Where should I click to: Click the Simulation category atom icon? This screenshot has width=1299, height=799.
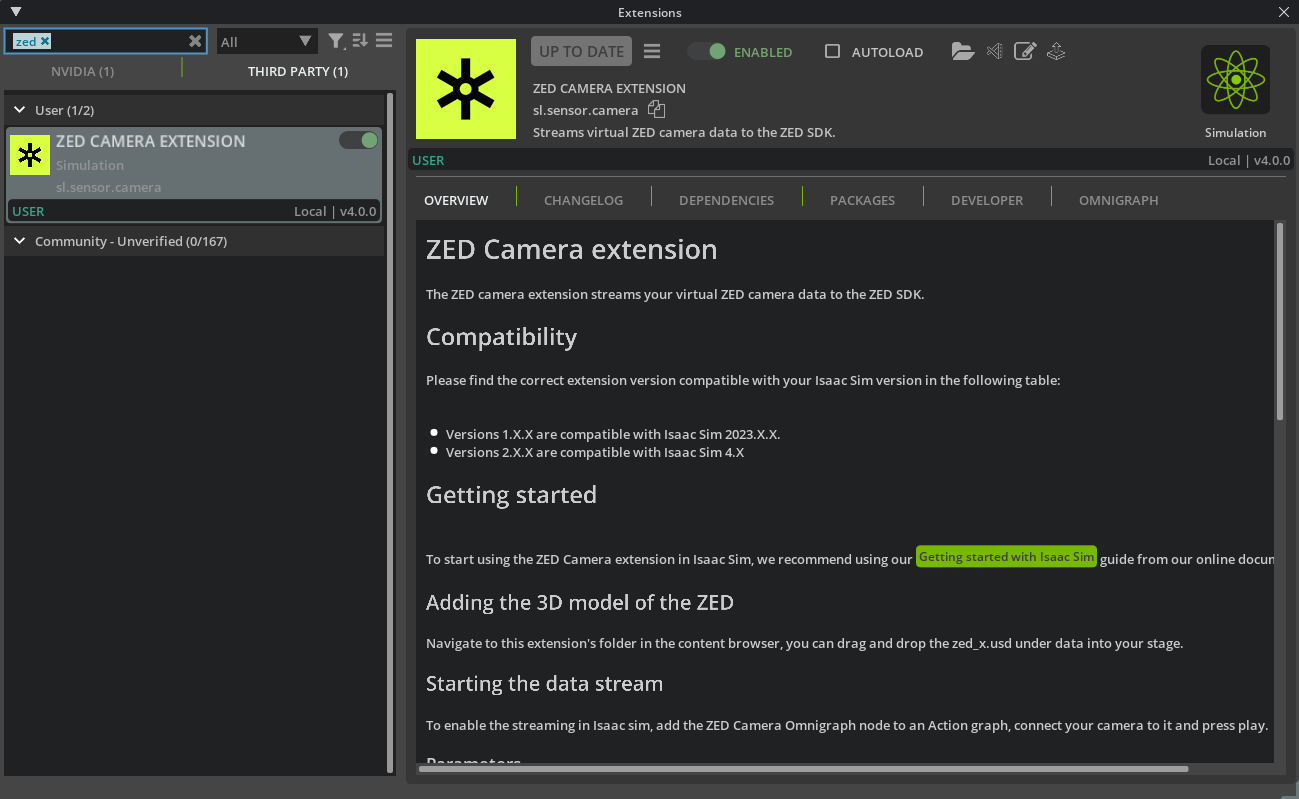click(x=1235, y=79)
